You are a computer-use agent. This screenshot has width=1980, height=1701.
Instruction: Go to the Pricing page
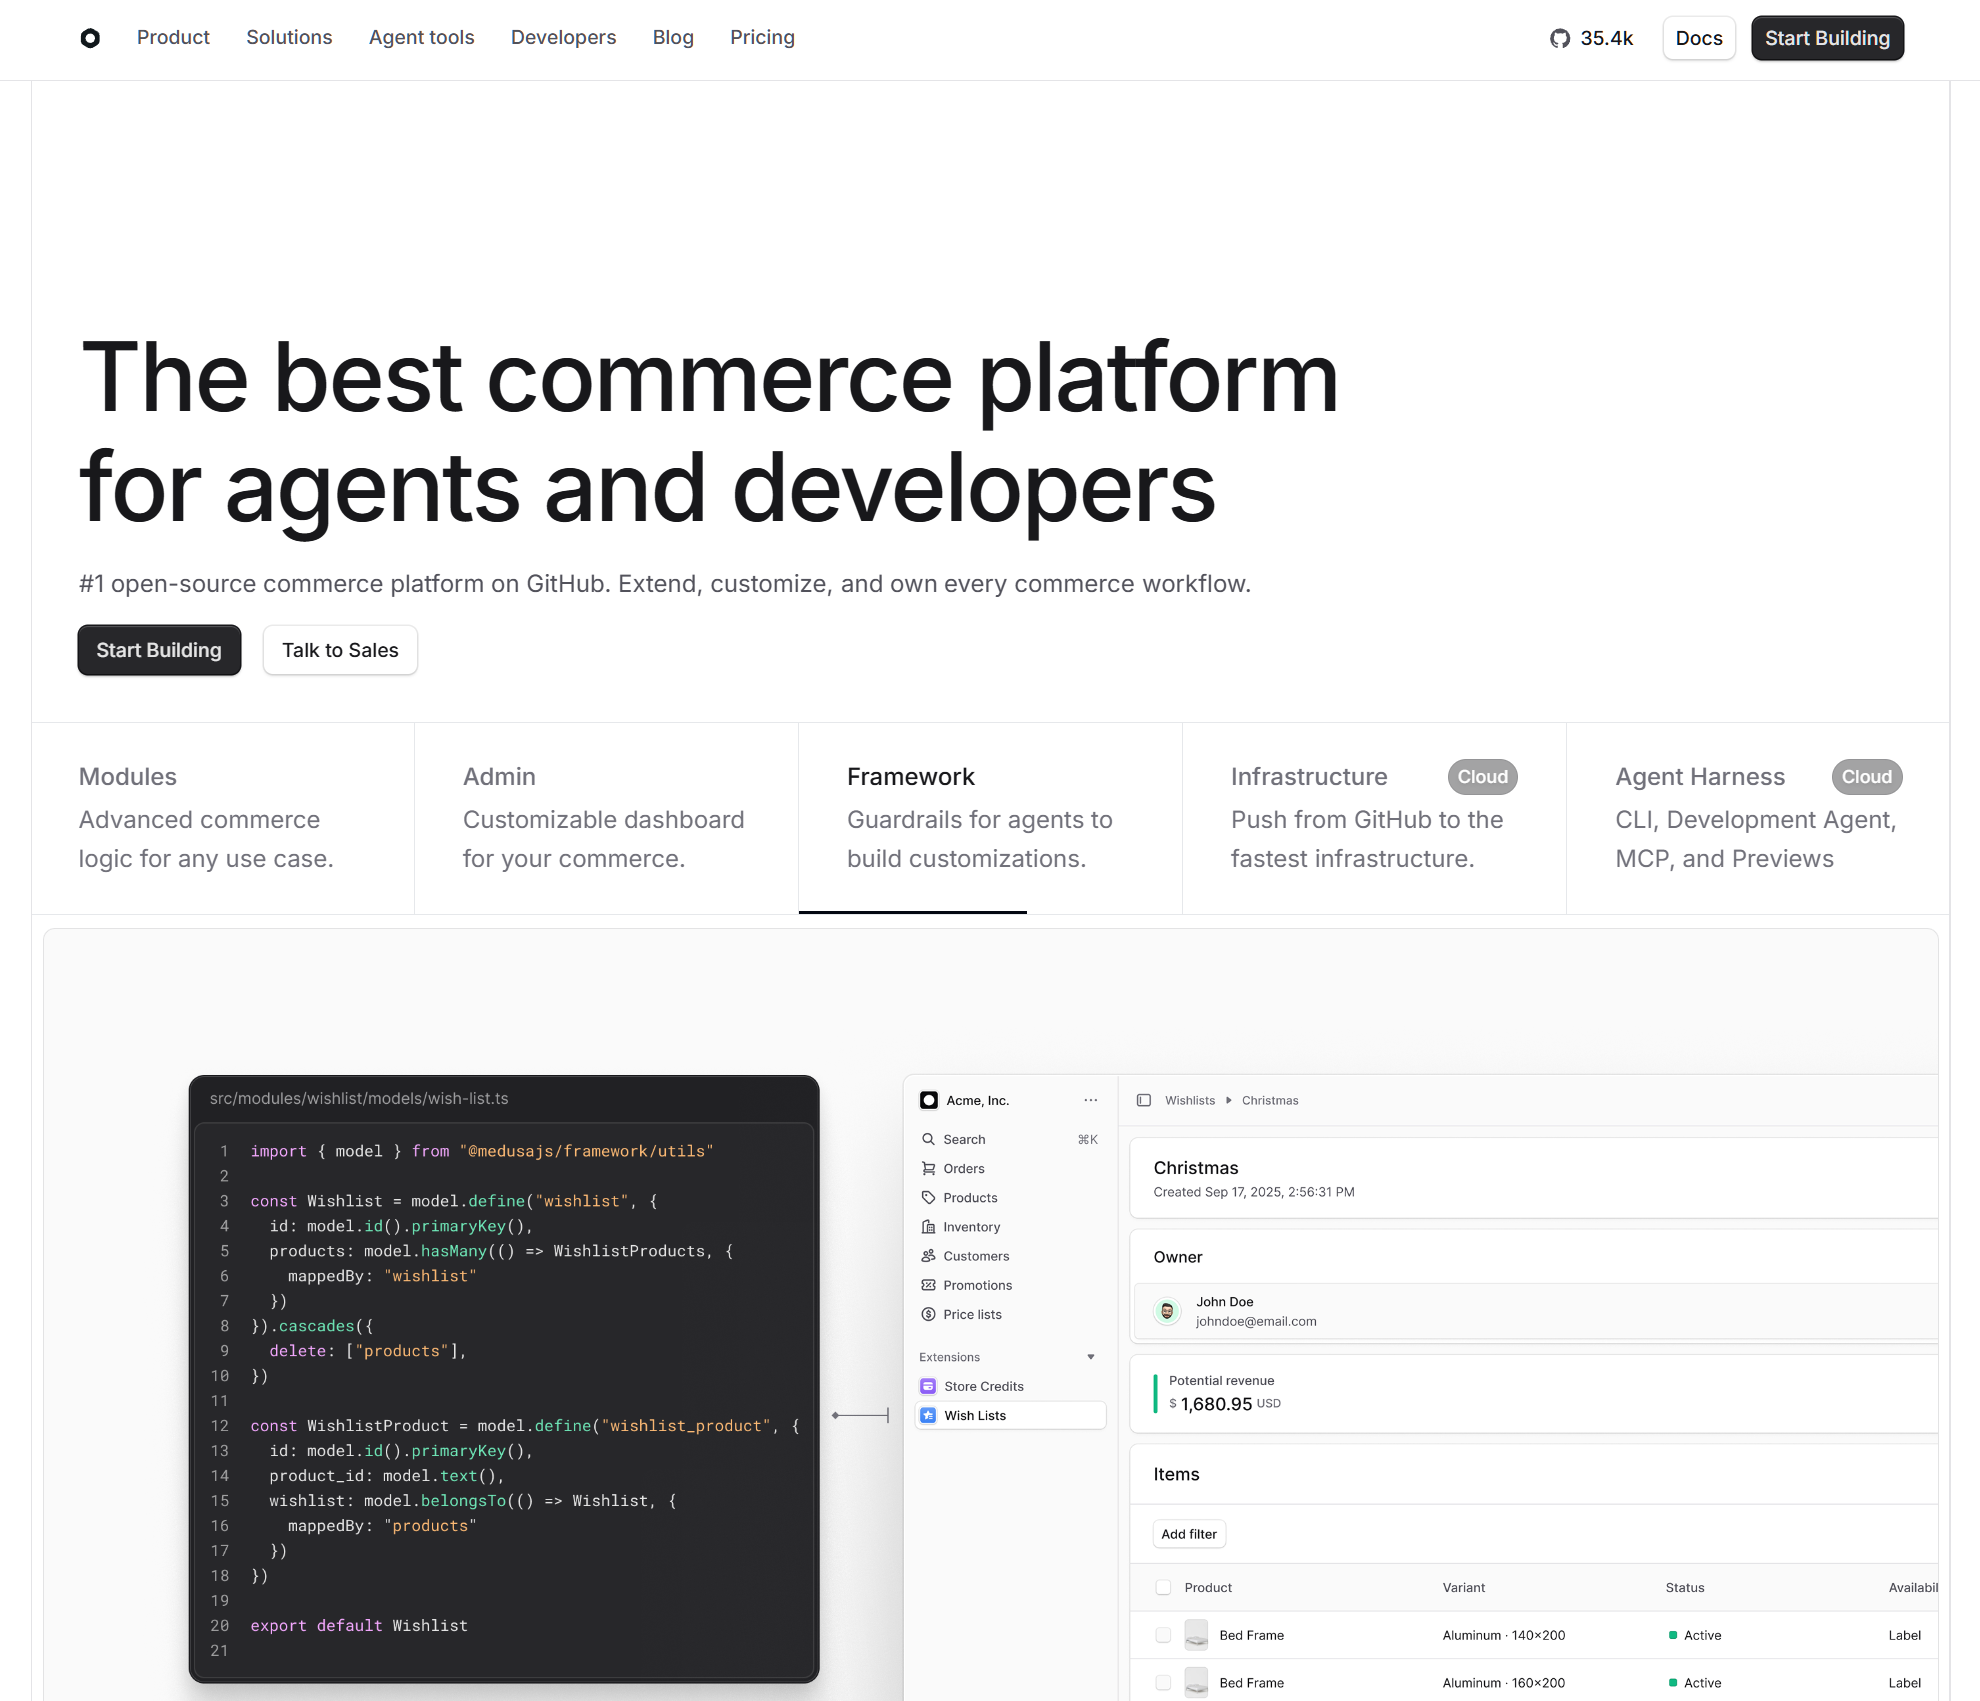pos(762,38)
